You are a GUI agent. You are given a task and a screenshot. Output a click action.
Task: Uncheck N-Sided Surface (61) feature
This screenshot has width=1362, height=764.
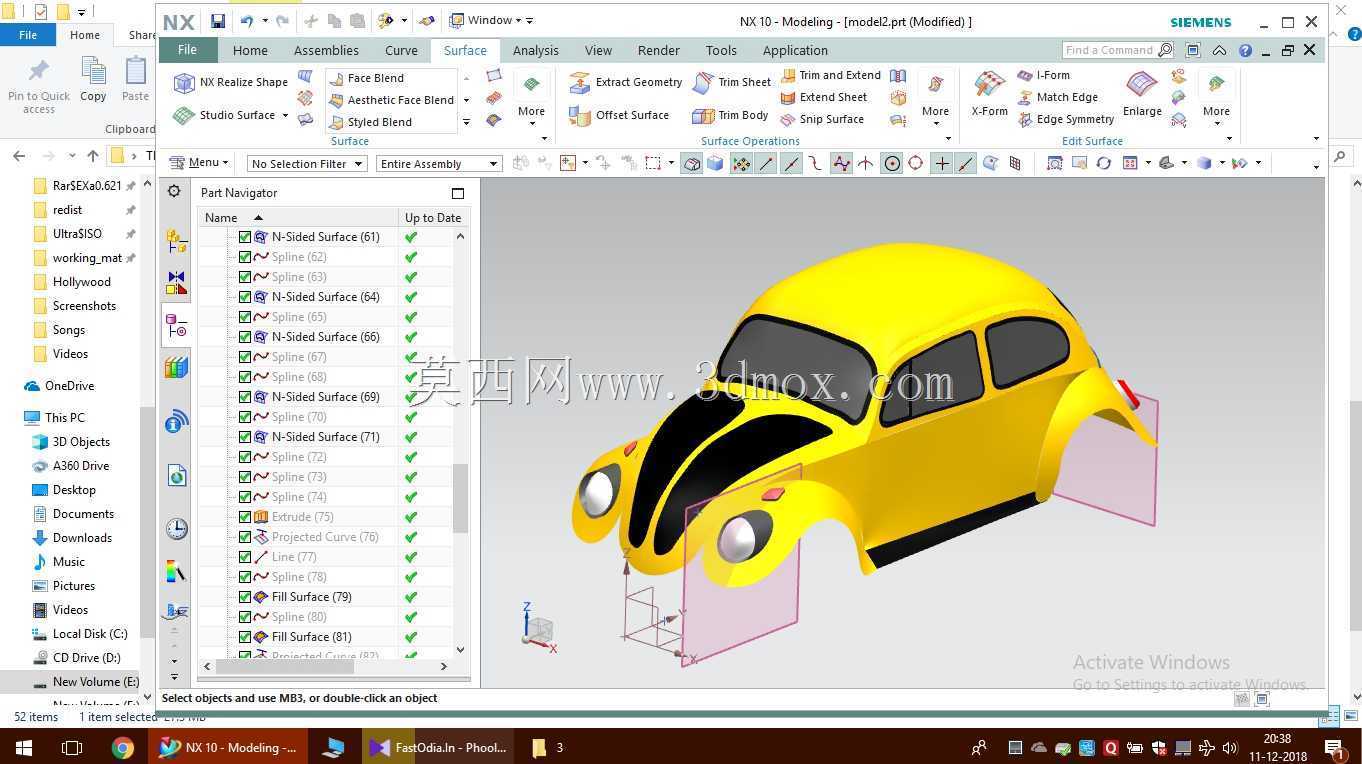(x=245, y=237)
